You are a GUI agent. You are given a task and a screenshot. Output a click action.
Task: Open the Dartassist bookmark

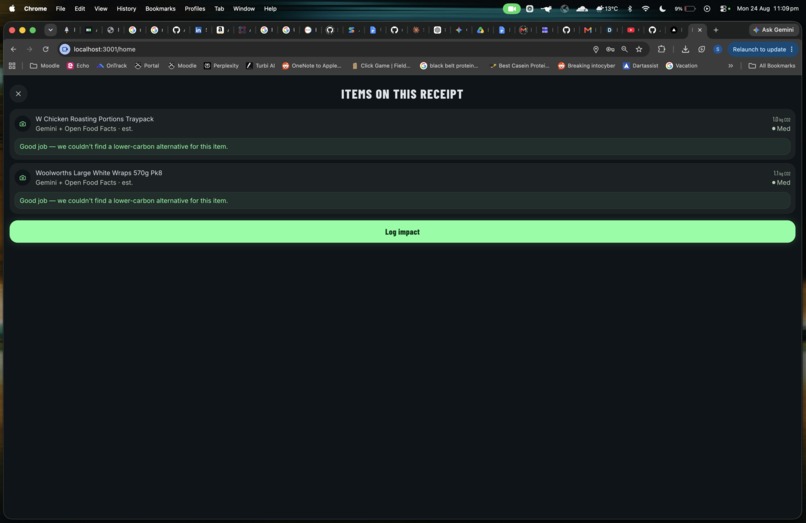click(x=640, y=66)
